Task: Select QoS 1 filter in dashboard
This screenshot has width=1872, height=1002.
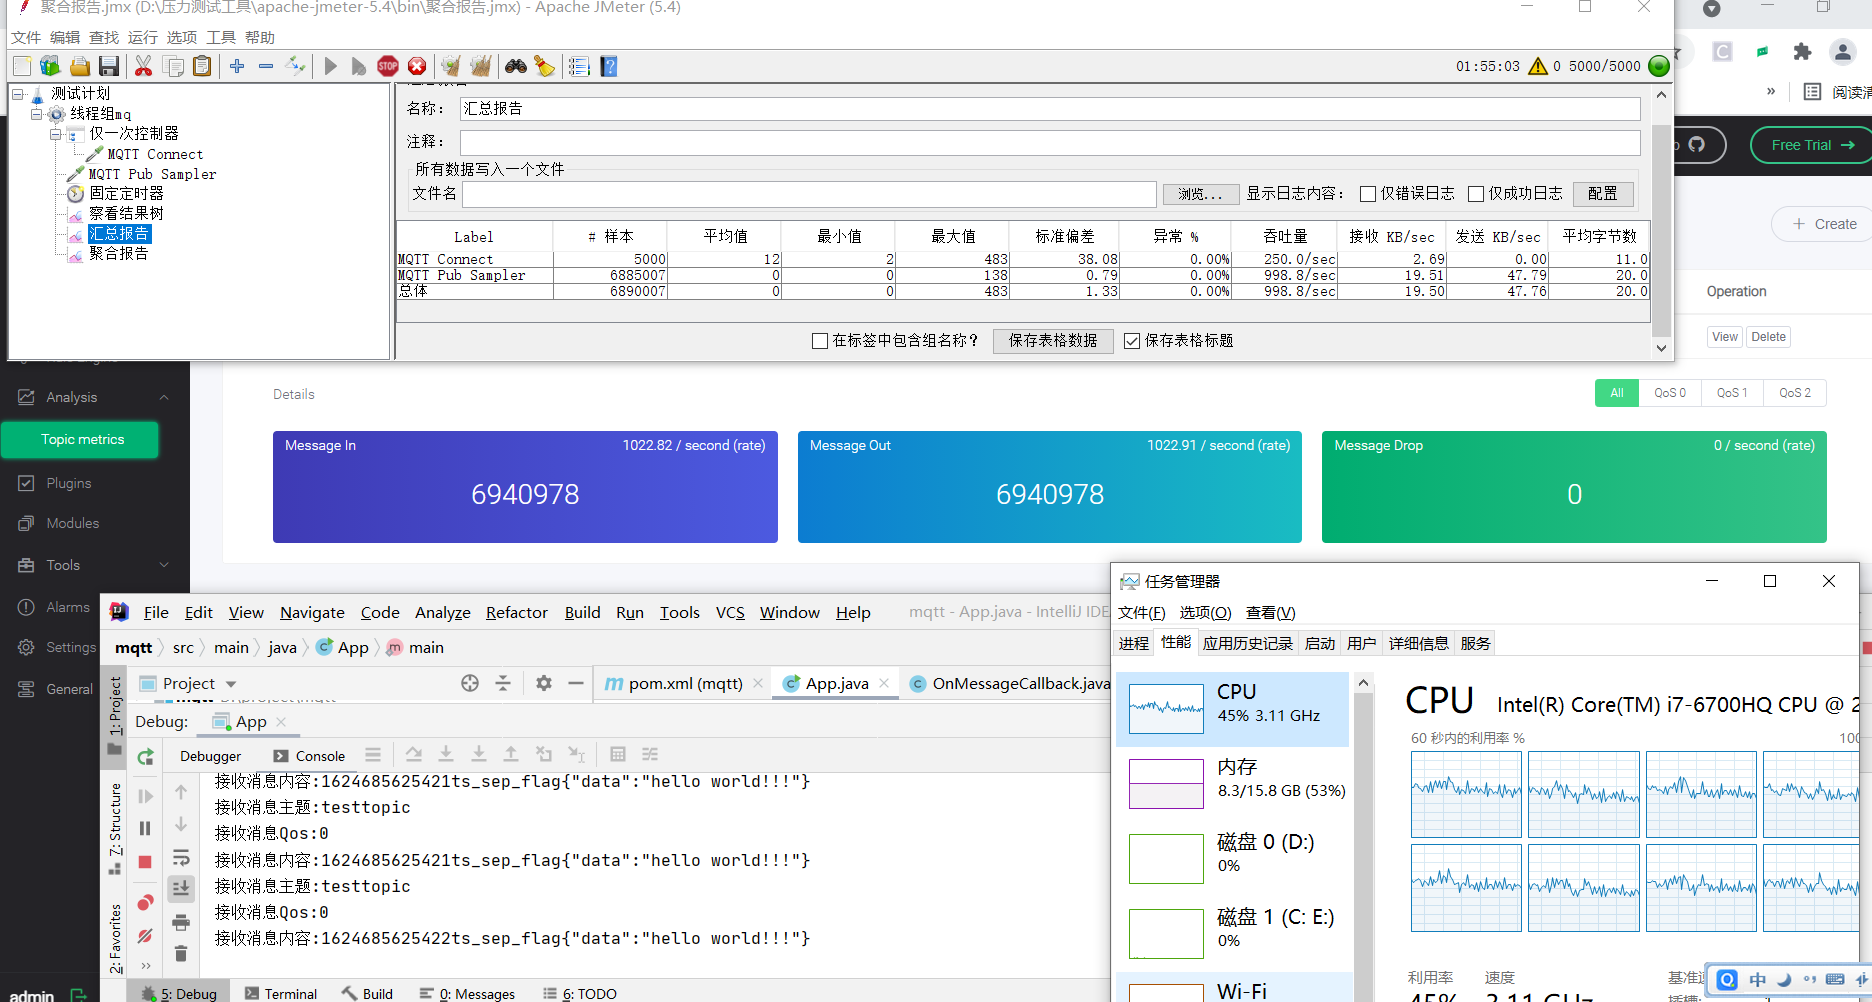Action: 1732,393
